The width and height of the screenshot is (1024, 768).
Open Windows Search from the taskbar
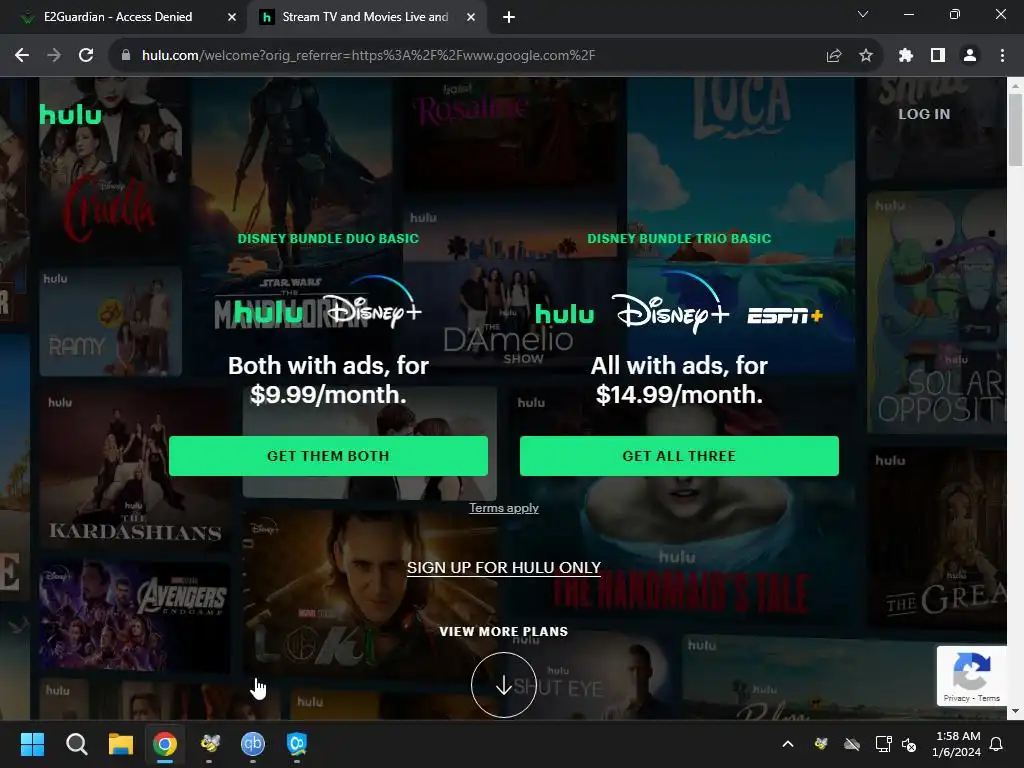point(76,744)
